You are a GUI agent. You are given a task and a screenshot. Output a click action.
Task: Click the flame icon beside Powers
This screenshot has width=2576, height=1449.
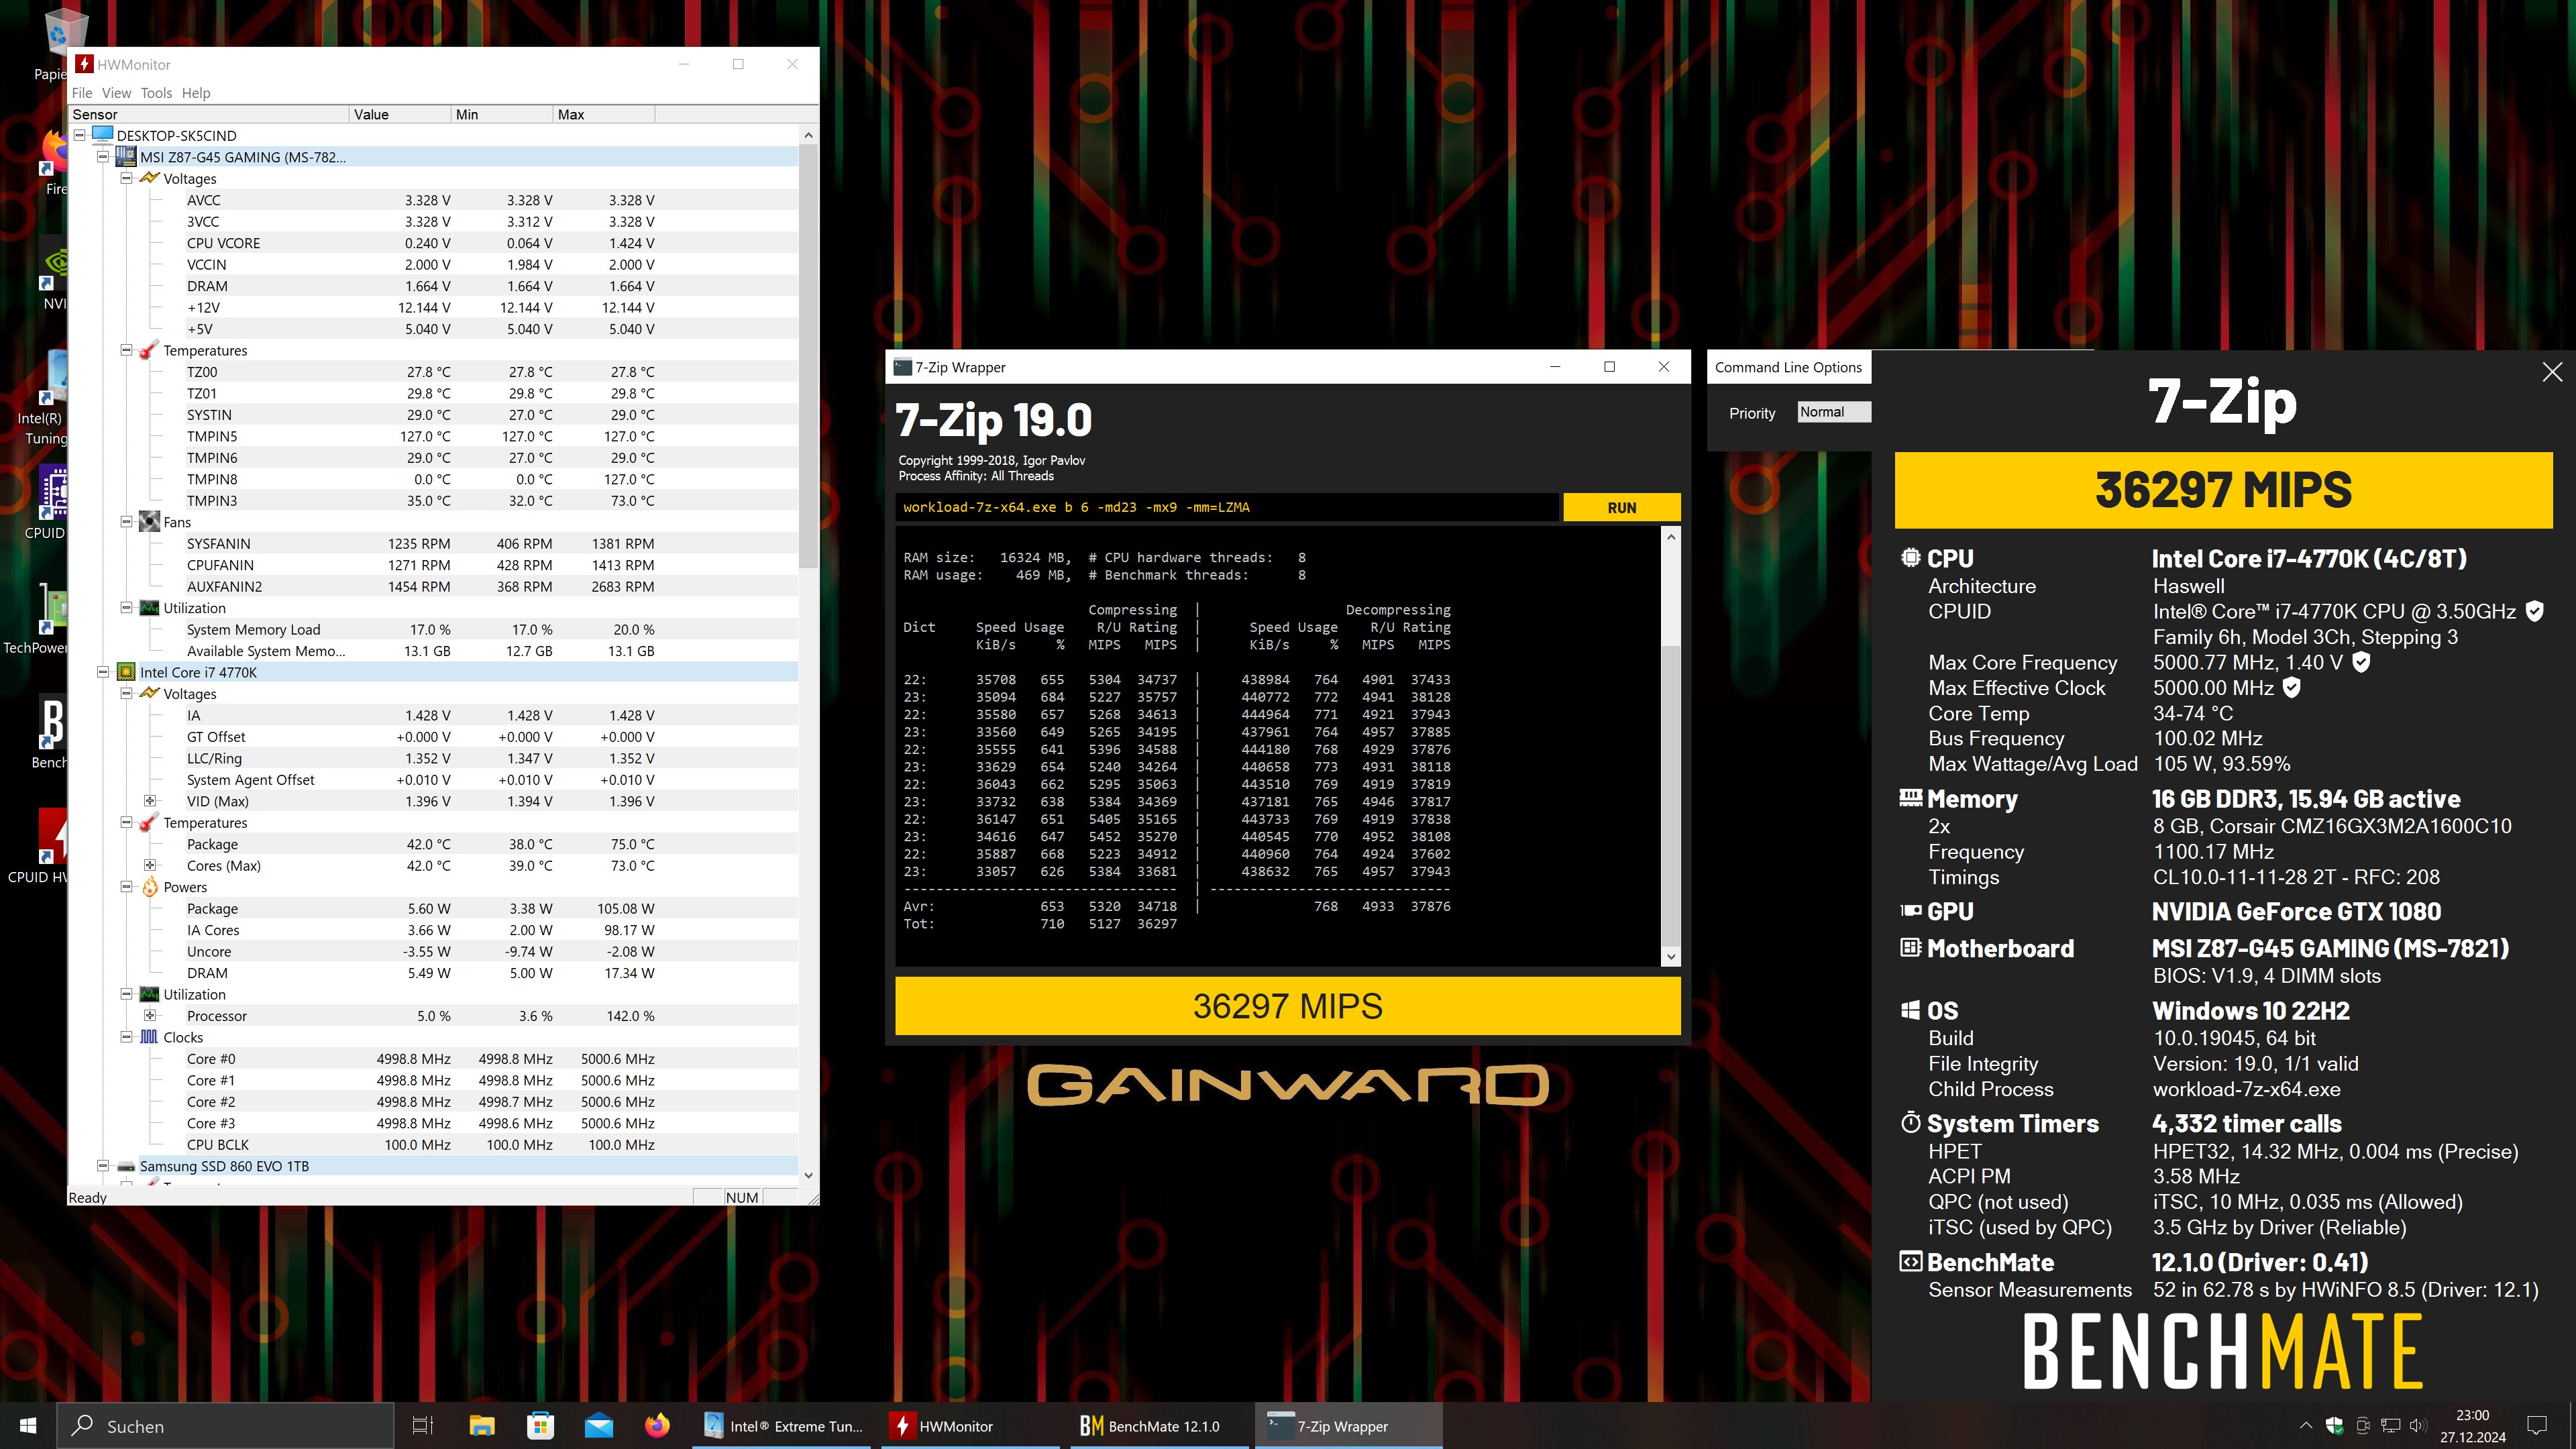pyautogui.click(x=149, y=887)
